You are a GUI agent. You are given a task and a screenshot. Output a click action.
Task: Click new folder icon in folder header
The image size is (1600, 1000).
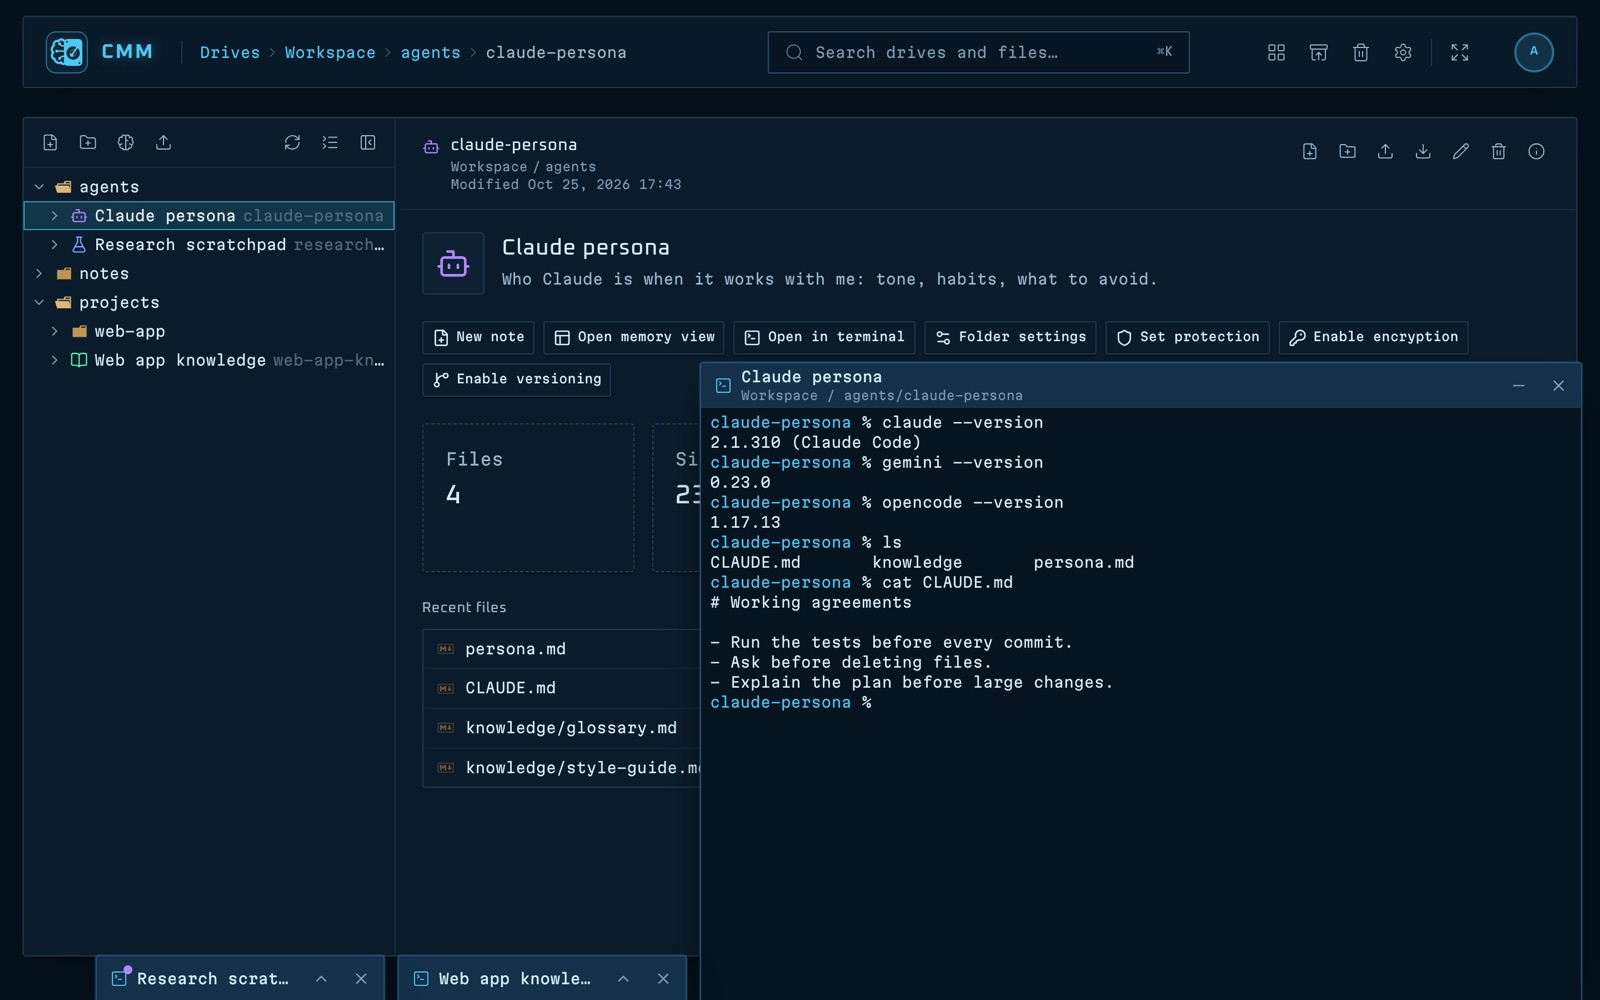tap(1347, 152)
